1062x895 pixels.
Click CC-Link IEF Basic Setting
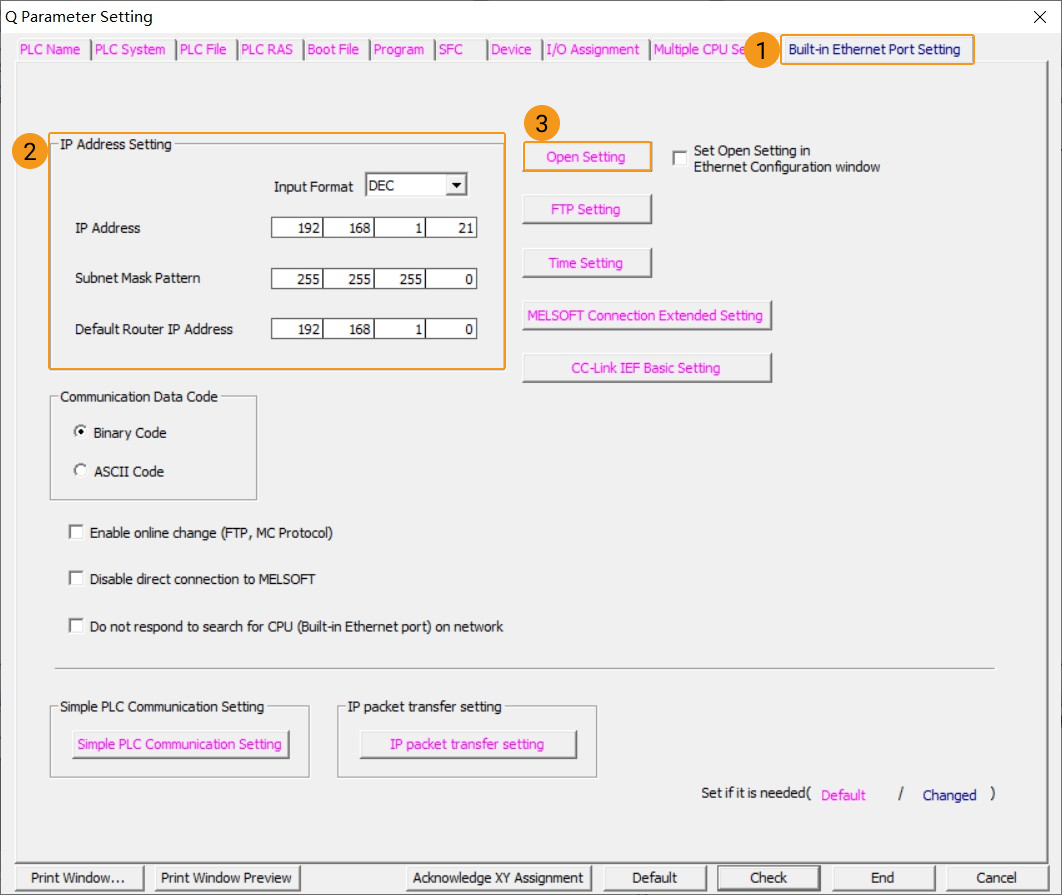coord(646,367)
